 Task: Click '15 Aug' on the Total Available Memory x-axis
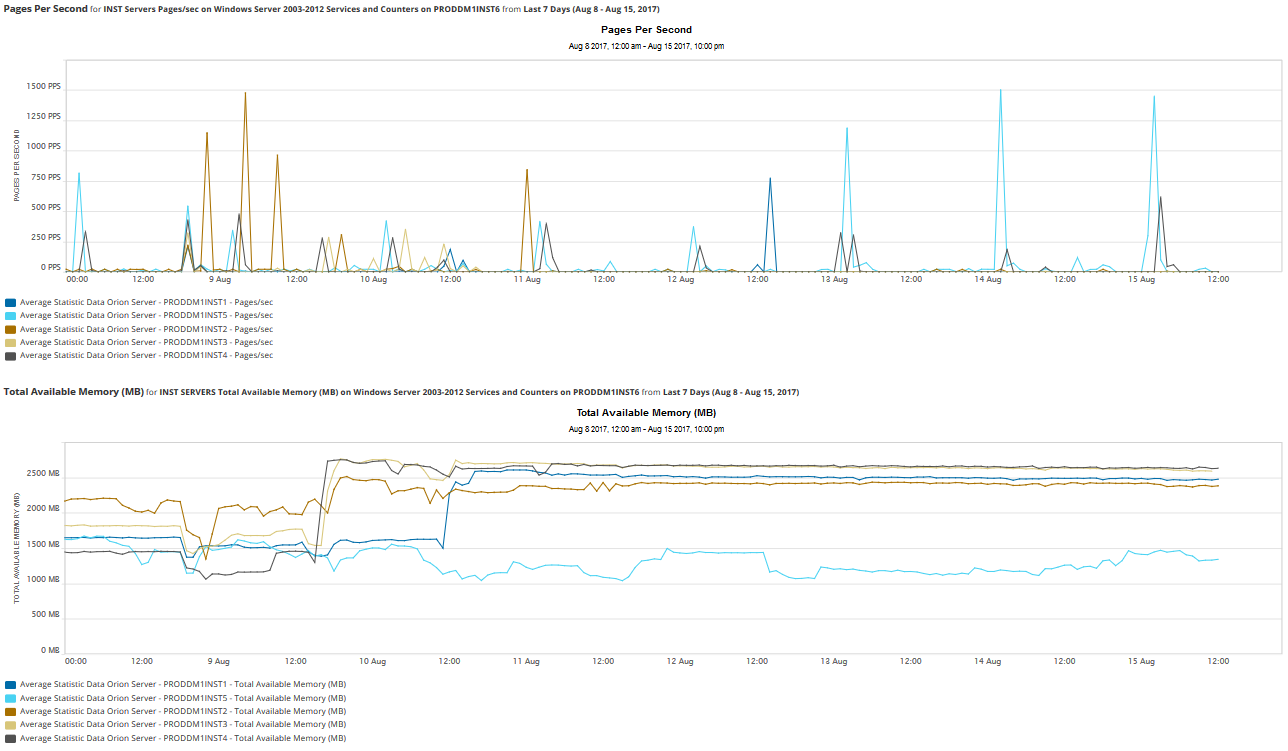tap(1141, 661)
